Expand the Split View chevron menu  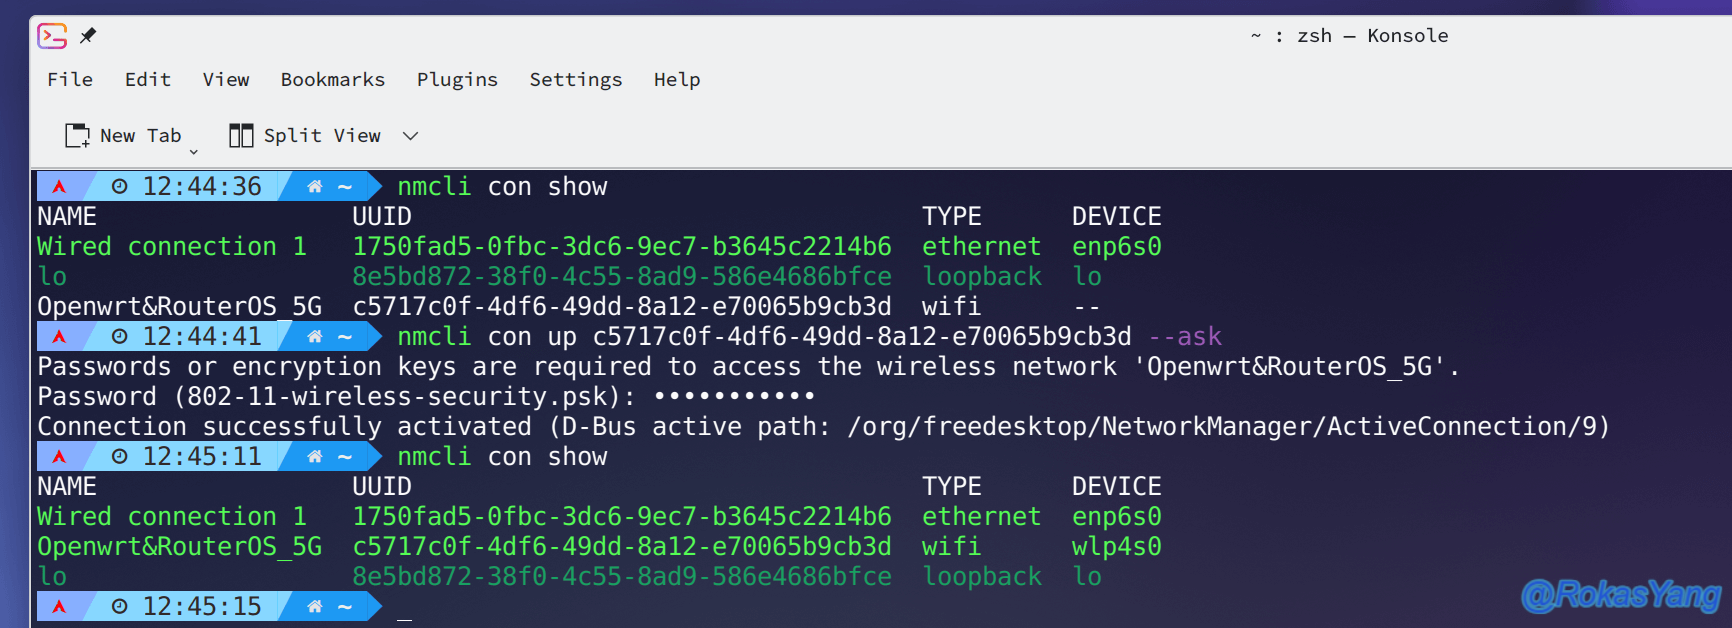click(x=410, y=136)
